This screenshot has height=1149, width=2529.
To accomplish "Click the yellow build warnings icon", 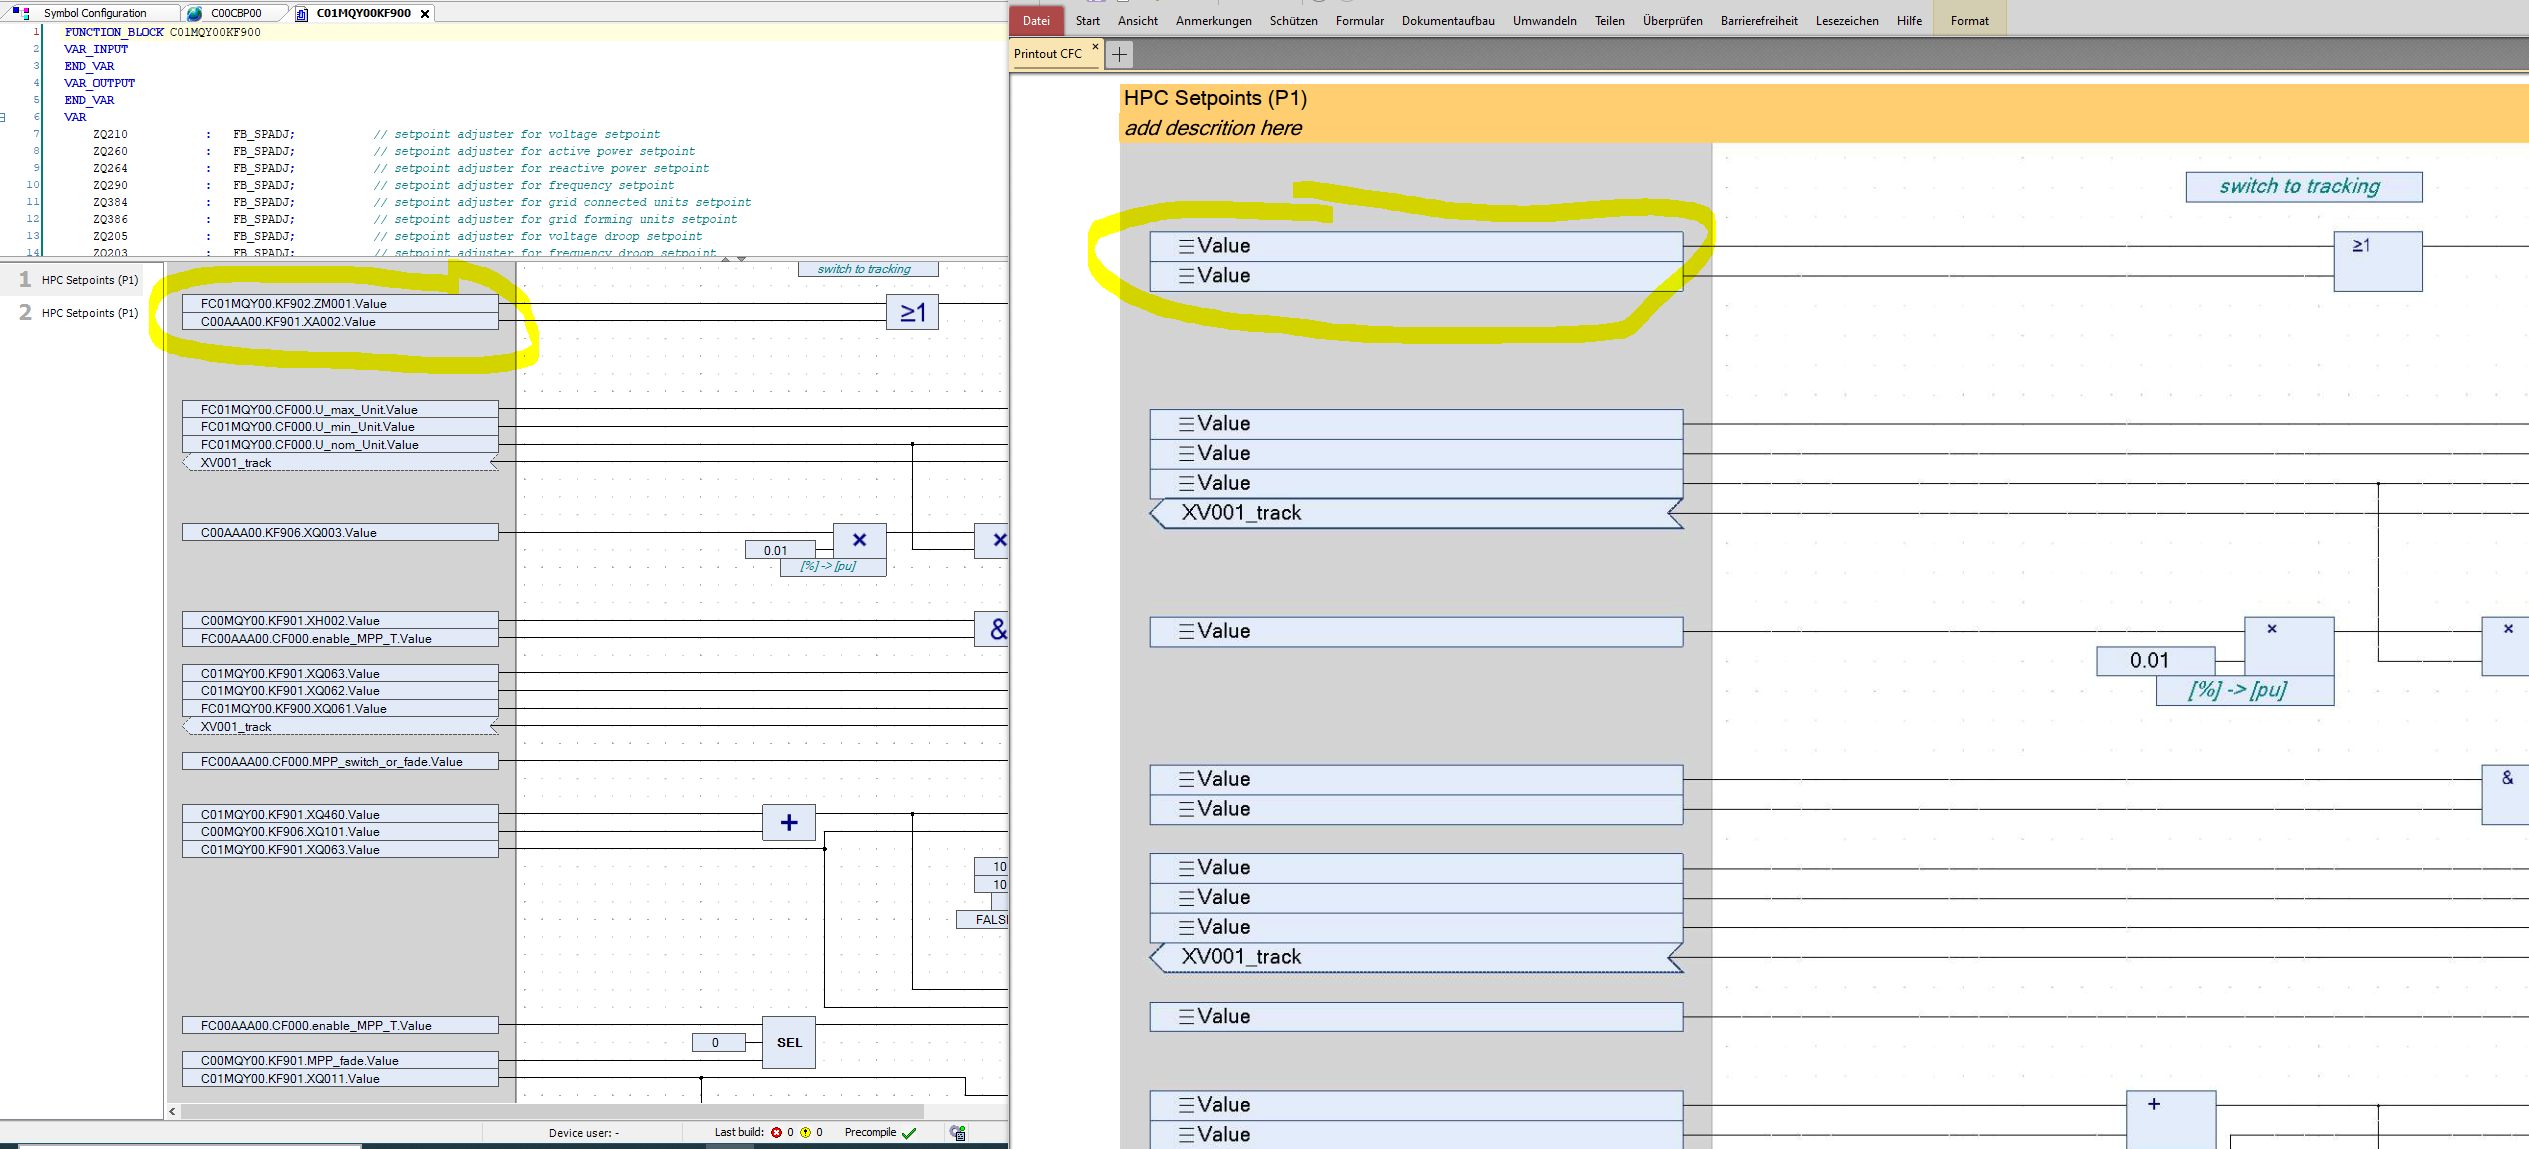I will [805, 1133].
